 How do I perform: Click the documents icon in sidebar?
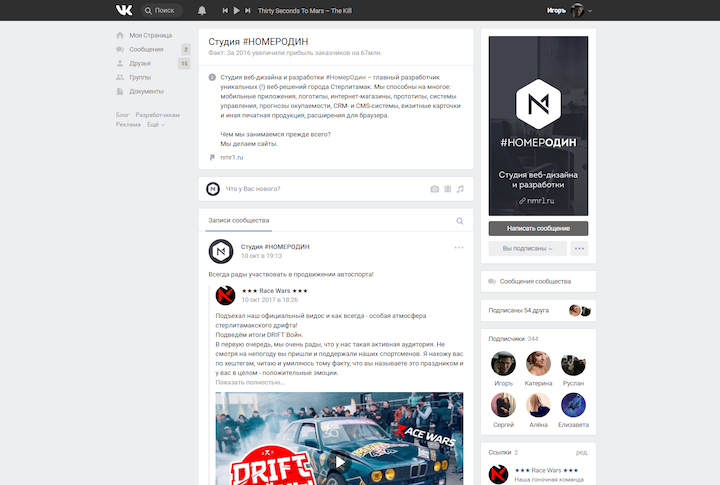click(x=120, y=91)
